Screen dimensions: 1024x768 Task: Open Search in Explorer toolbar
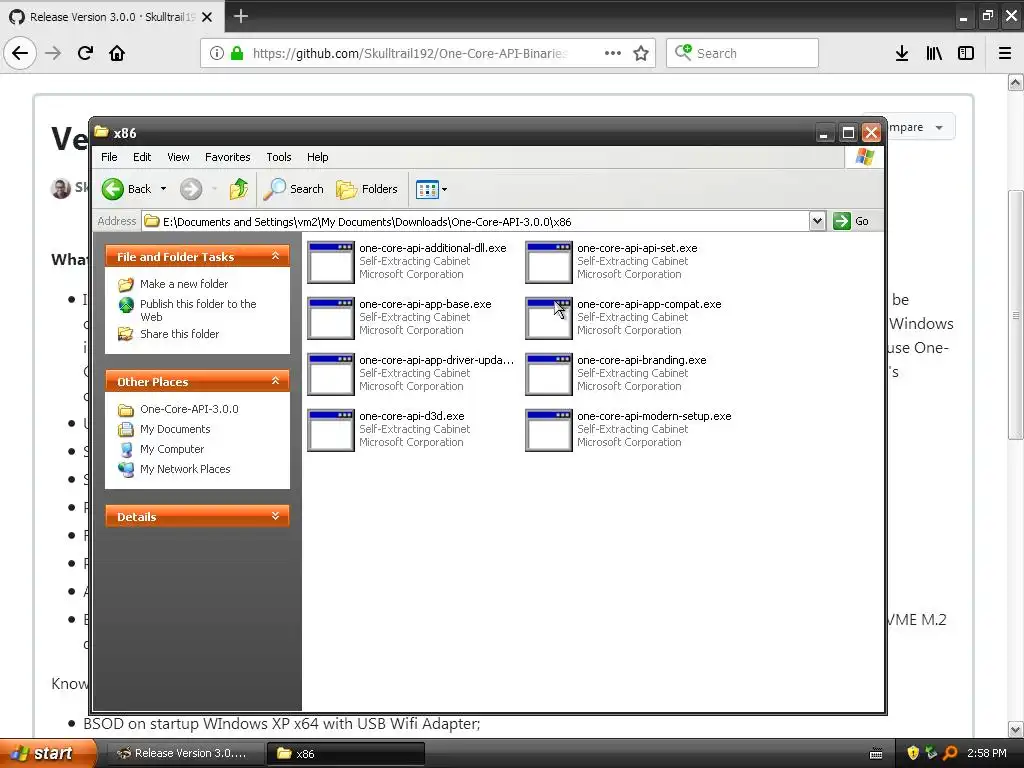point(293,189)
